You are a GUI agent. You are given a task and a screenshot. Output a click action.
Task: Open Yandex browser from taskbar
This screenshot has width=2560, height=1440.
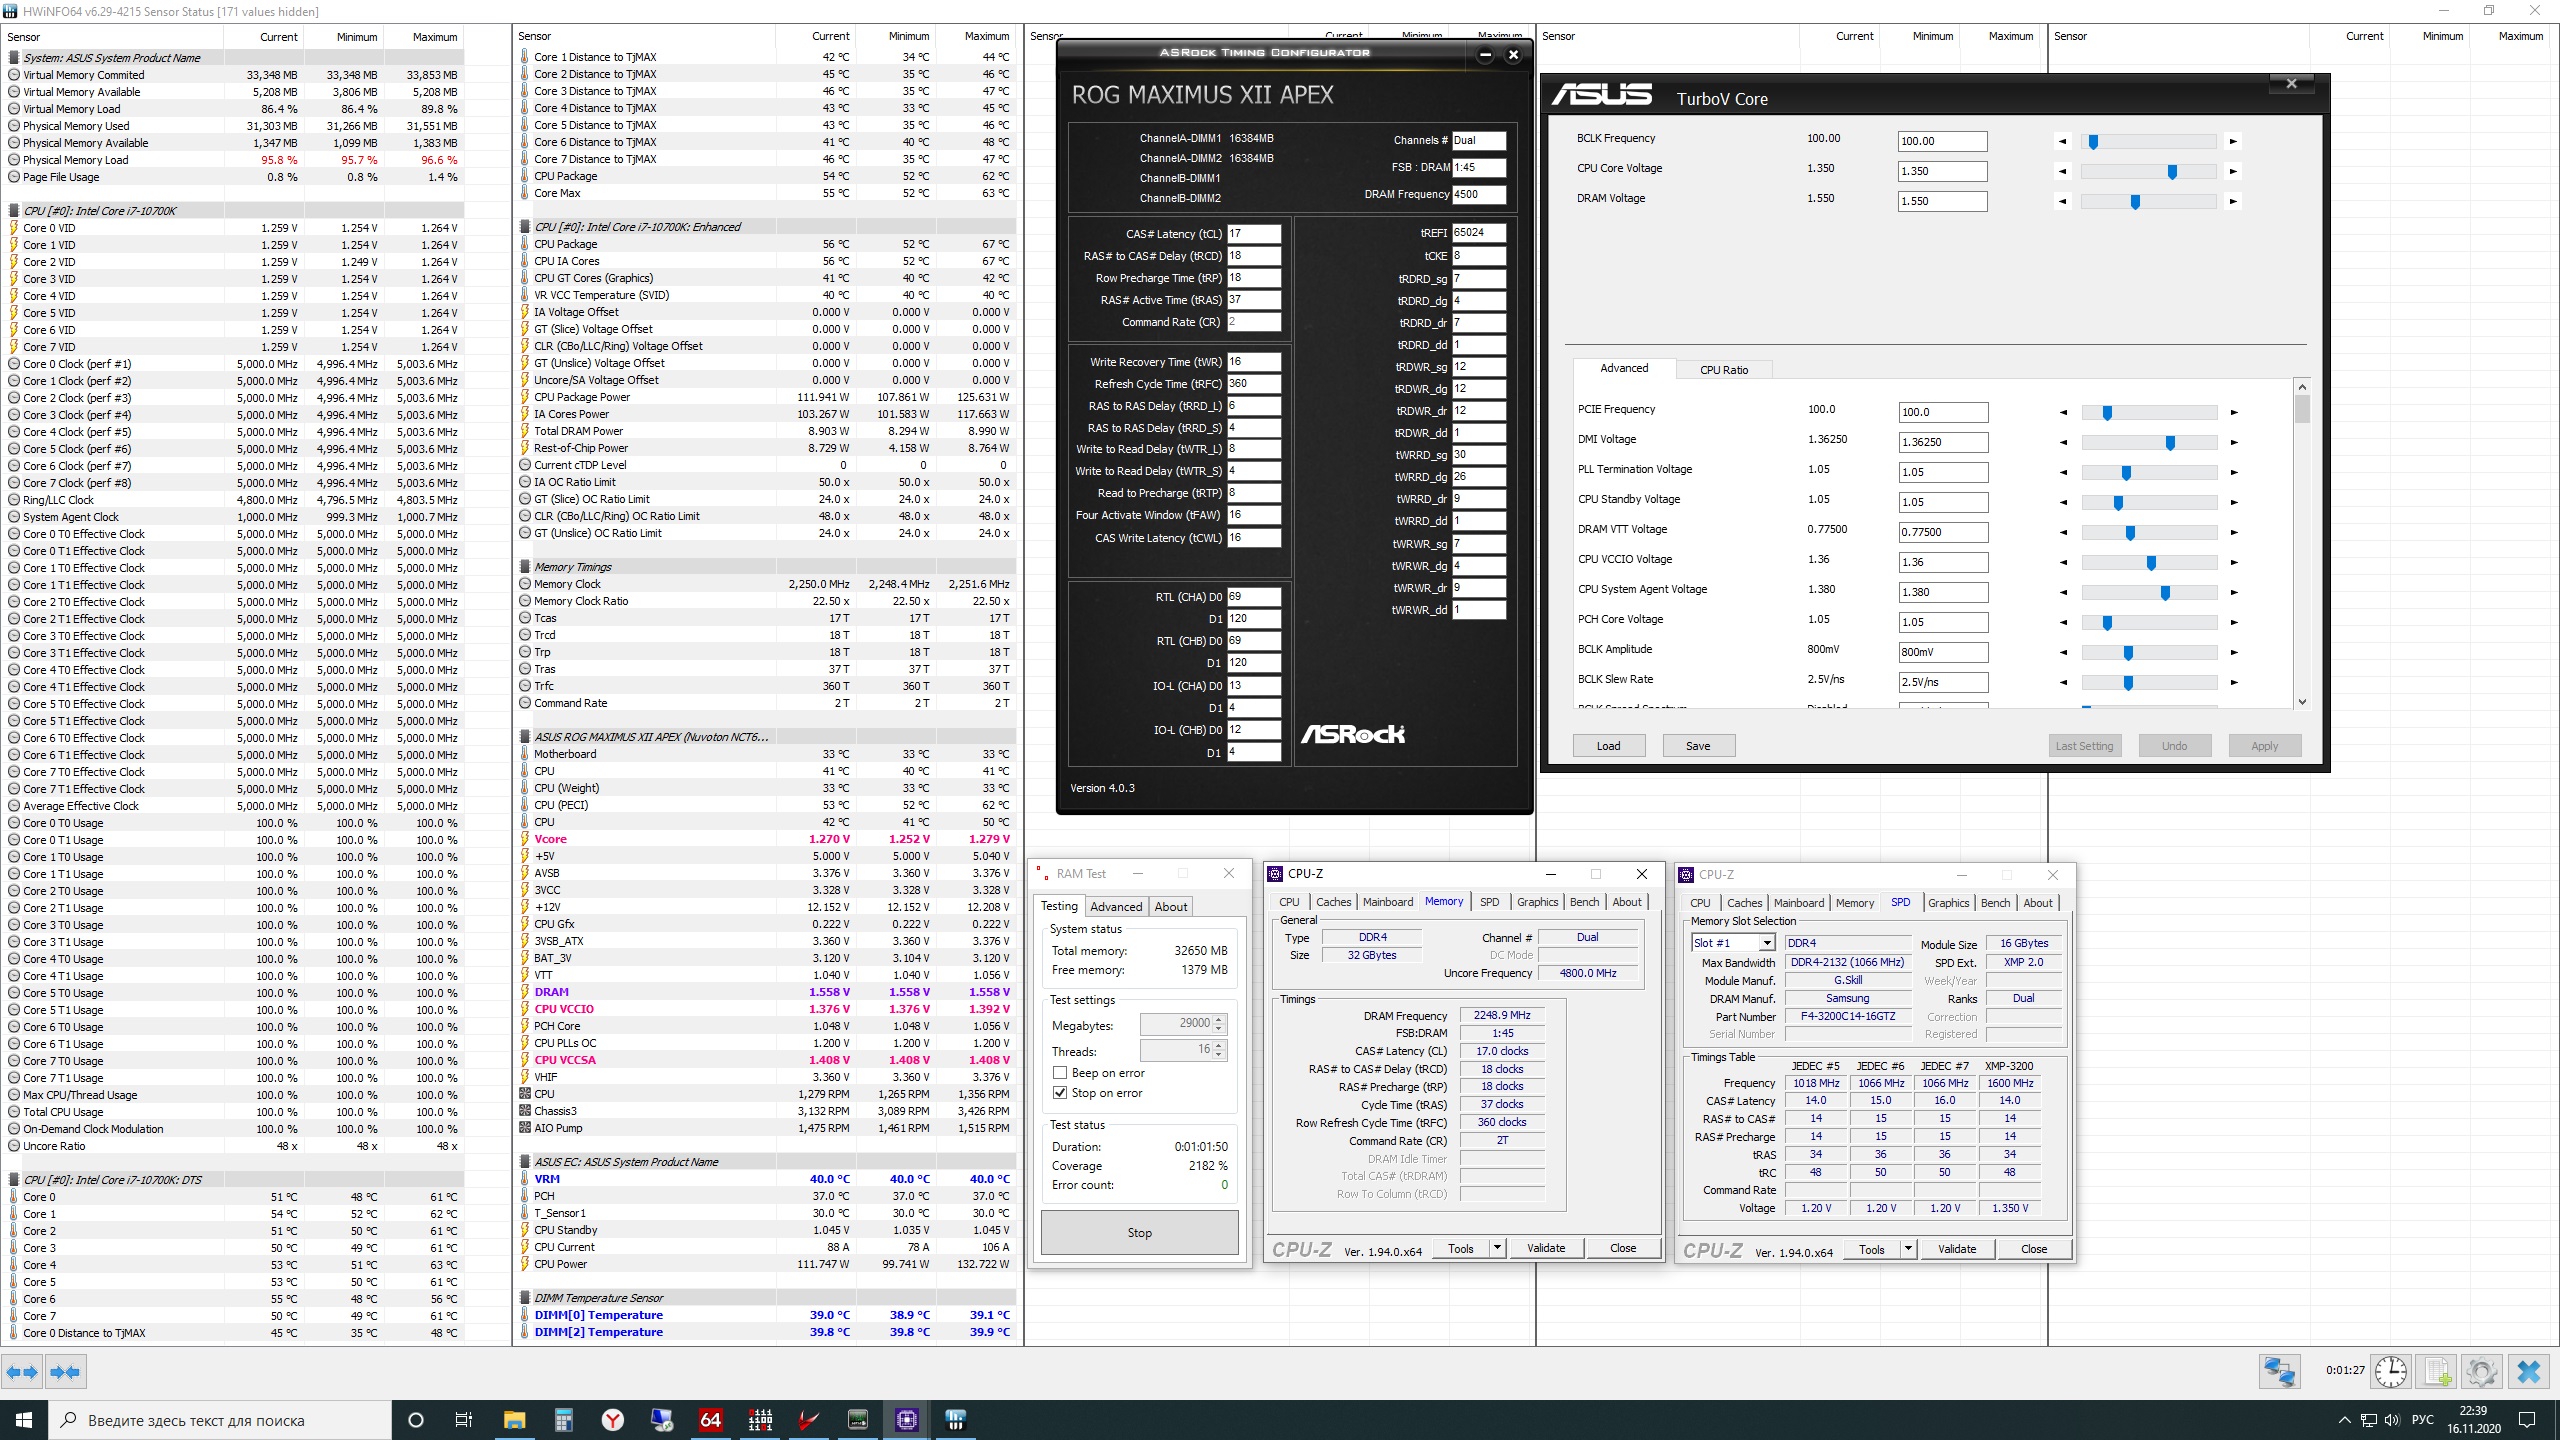[613, 1419]
